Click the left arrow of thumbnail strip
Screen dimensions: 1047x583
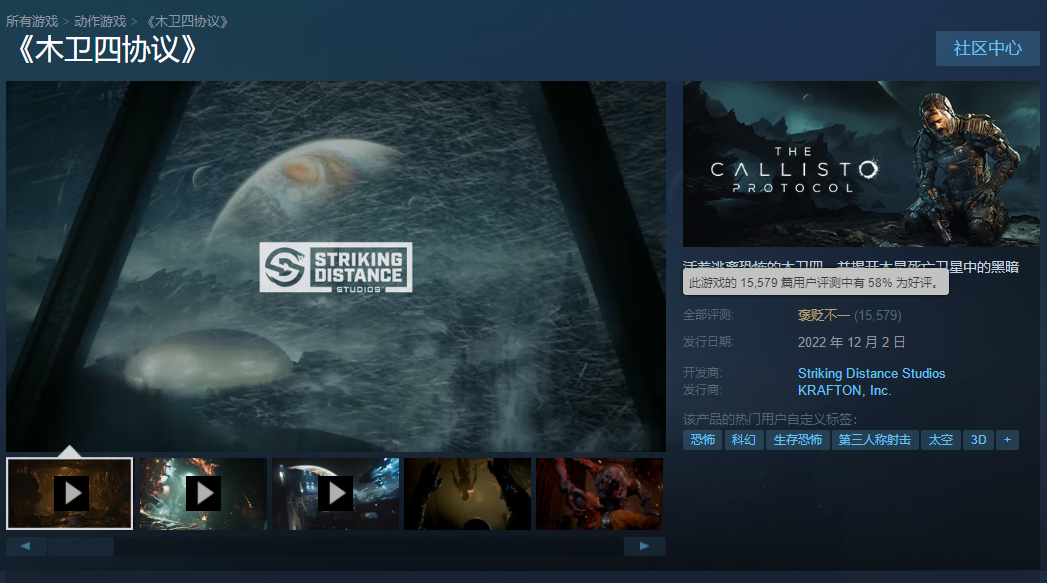point(26,546)
